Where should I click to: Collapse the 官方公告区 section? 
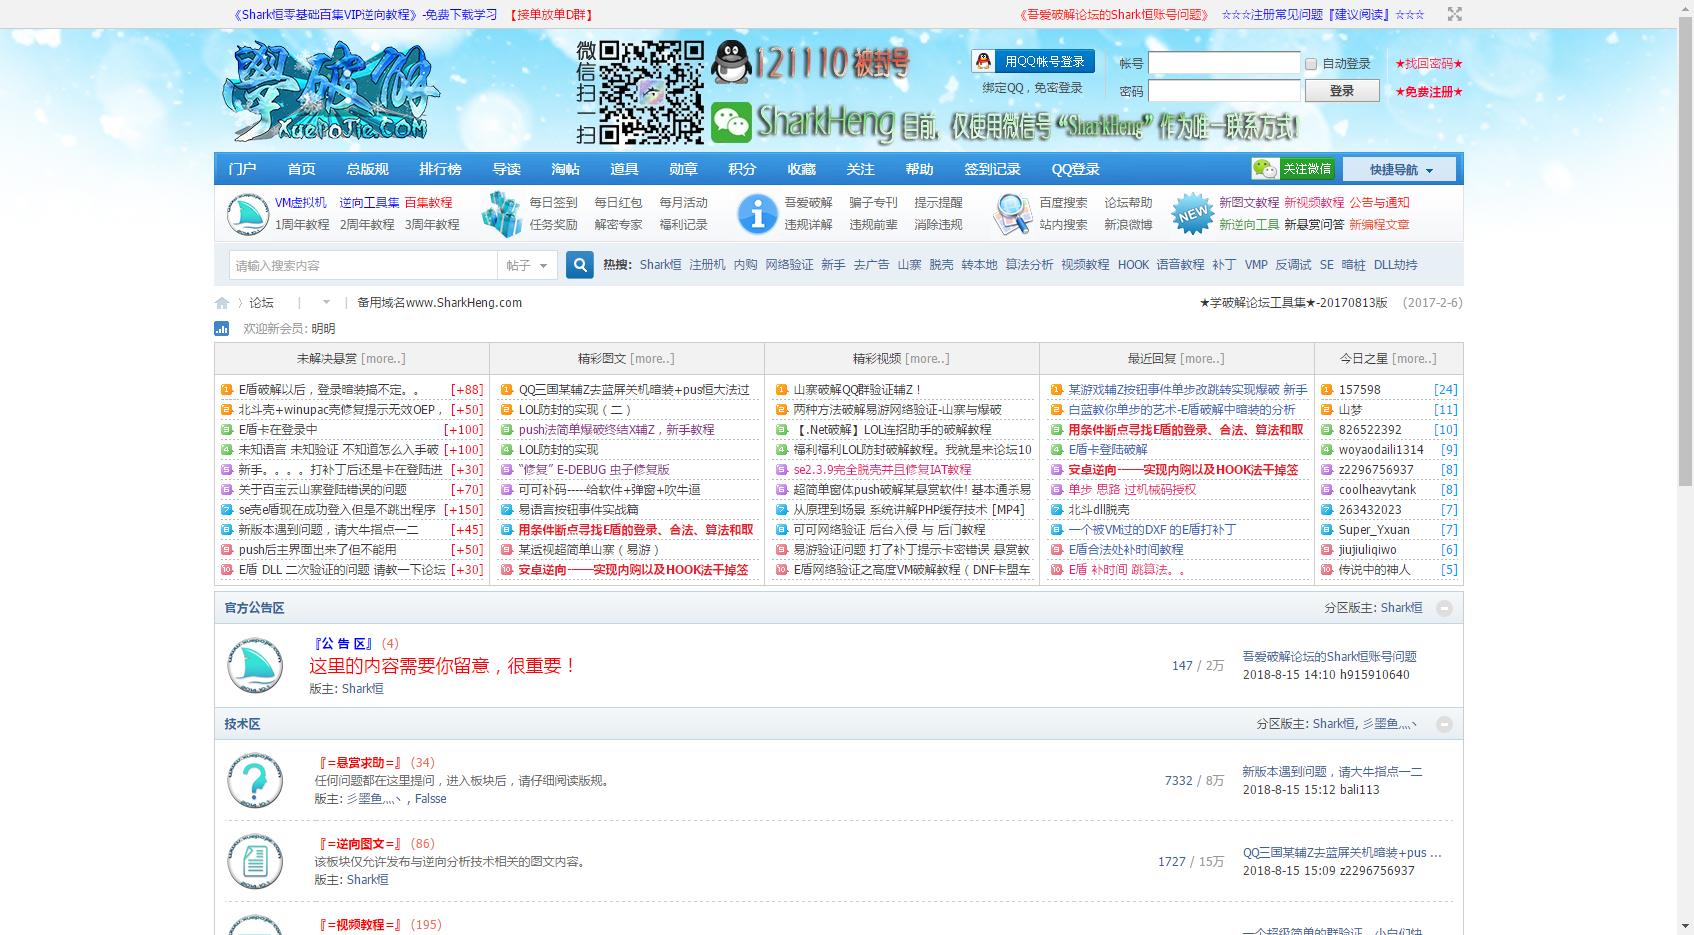(x=1444, y=608)
